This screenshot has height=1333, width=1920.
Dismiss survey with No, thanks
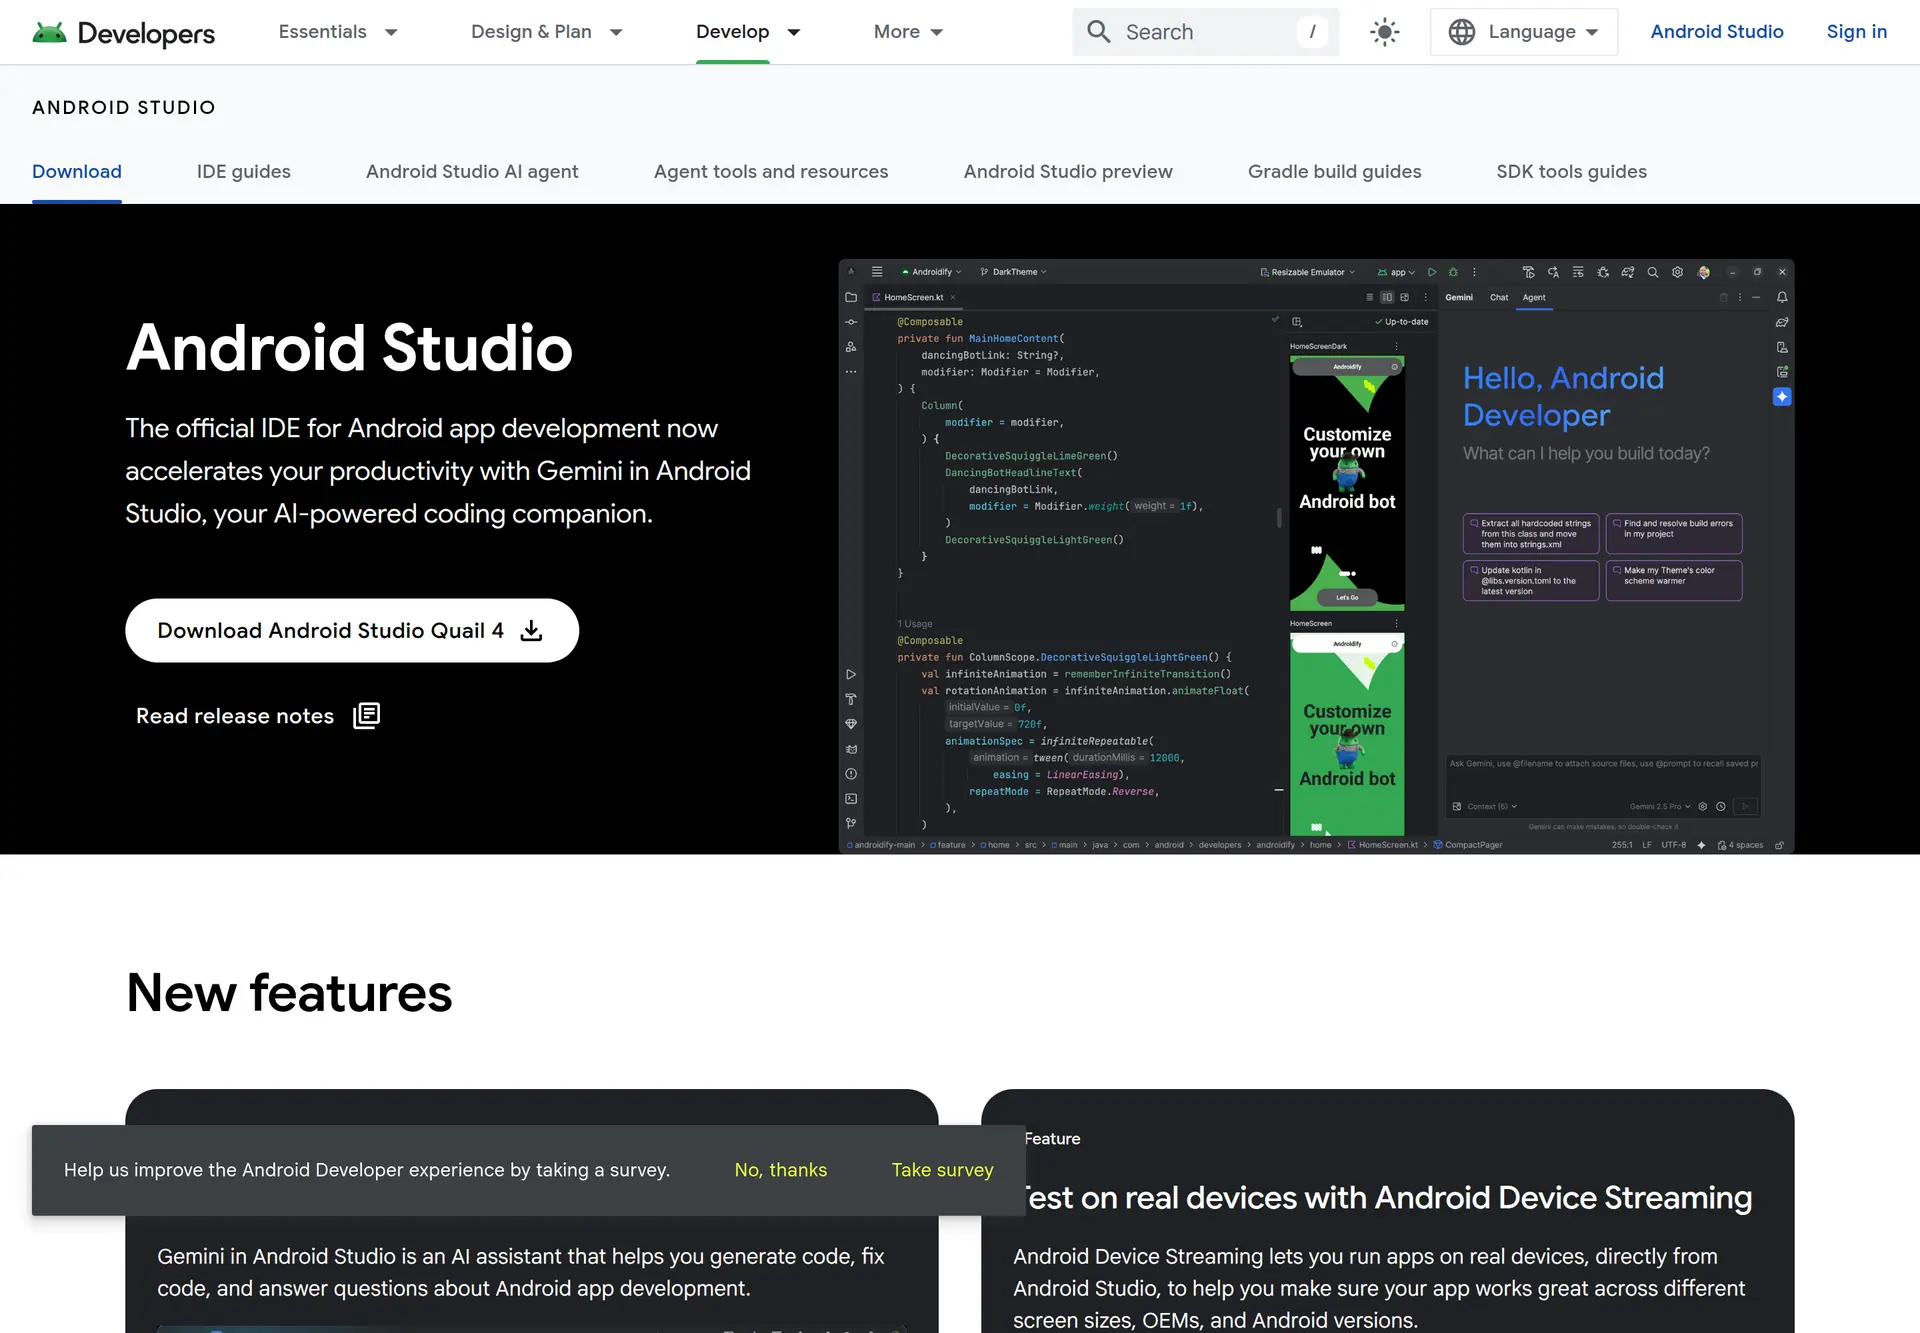[x=781, y=1170]
